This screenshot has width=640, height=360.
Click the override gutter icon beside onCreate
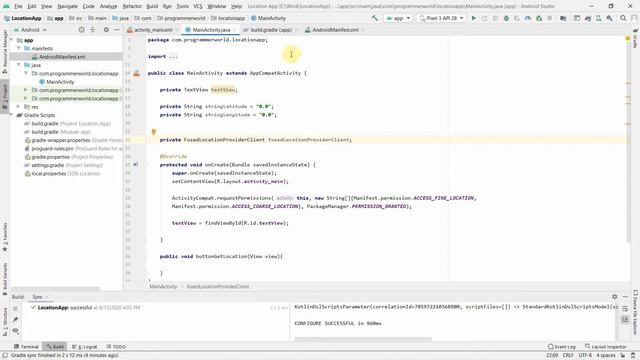[x=136, y=164]
